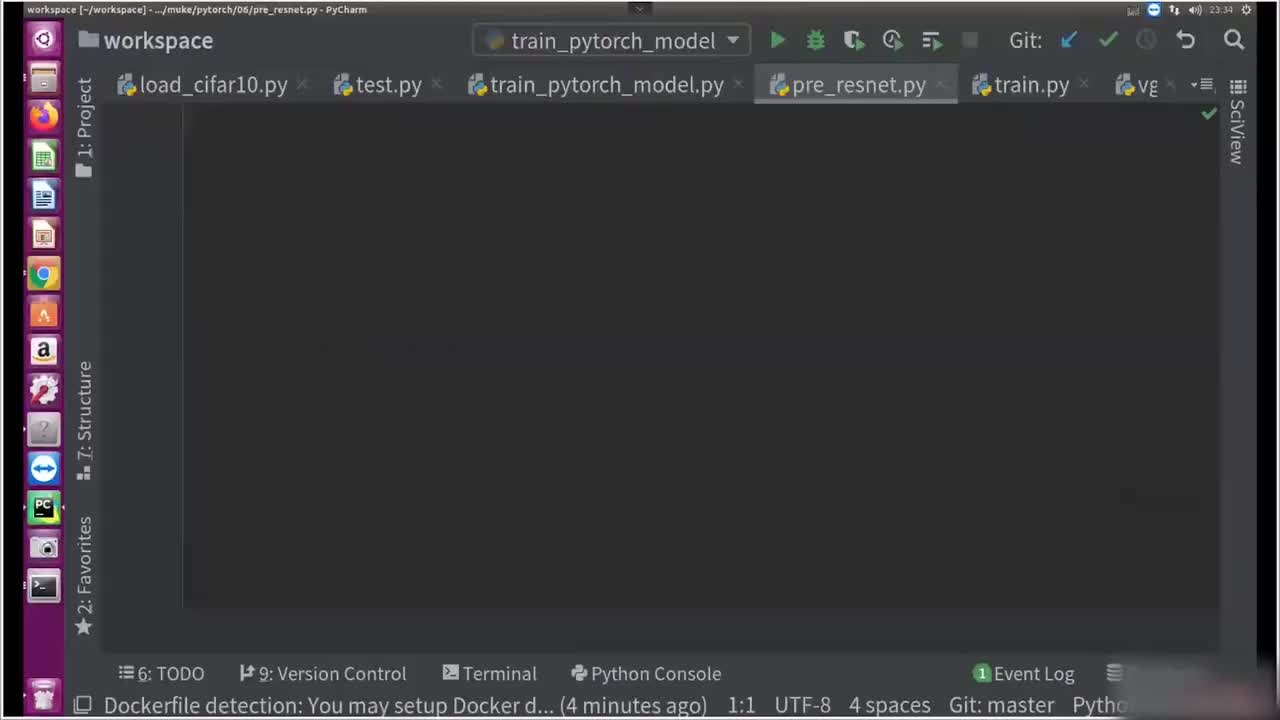Open the Terminal app in the dock
Image resolution: width=1280 pixels, height=720 pixels.
pyautogui.click(x=43, y=586)
